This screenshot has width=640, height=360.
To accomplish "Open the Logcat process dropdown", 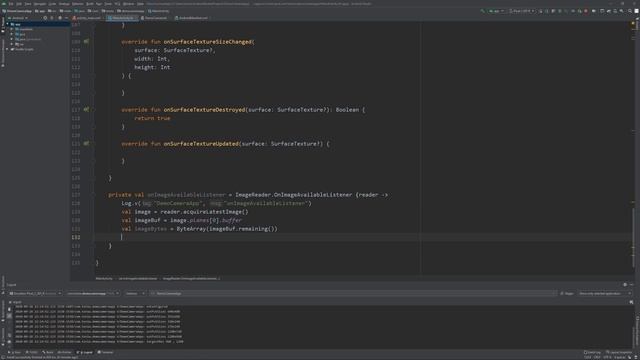I will 93,293.
